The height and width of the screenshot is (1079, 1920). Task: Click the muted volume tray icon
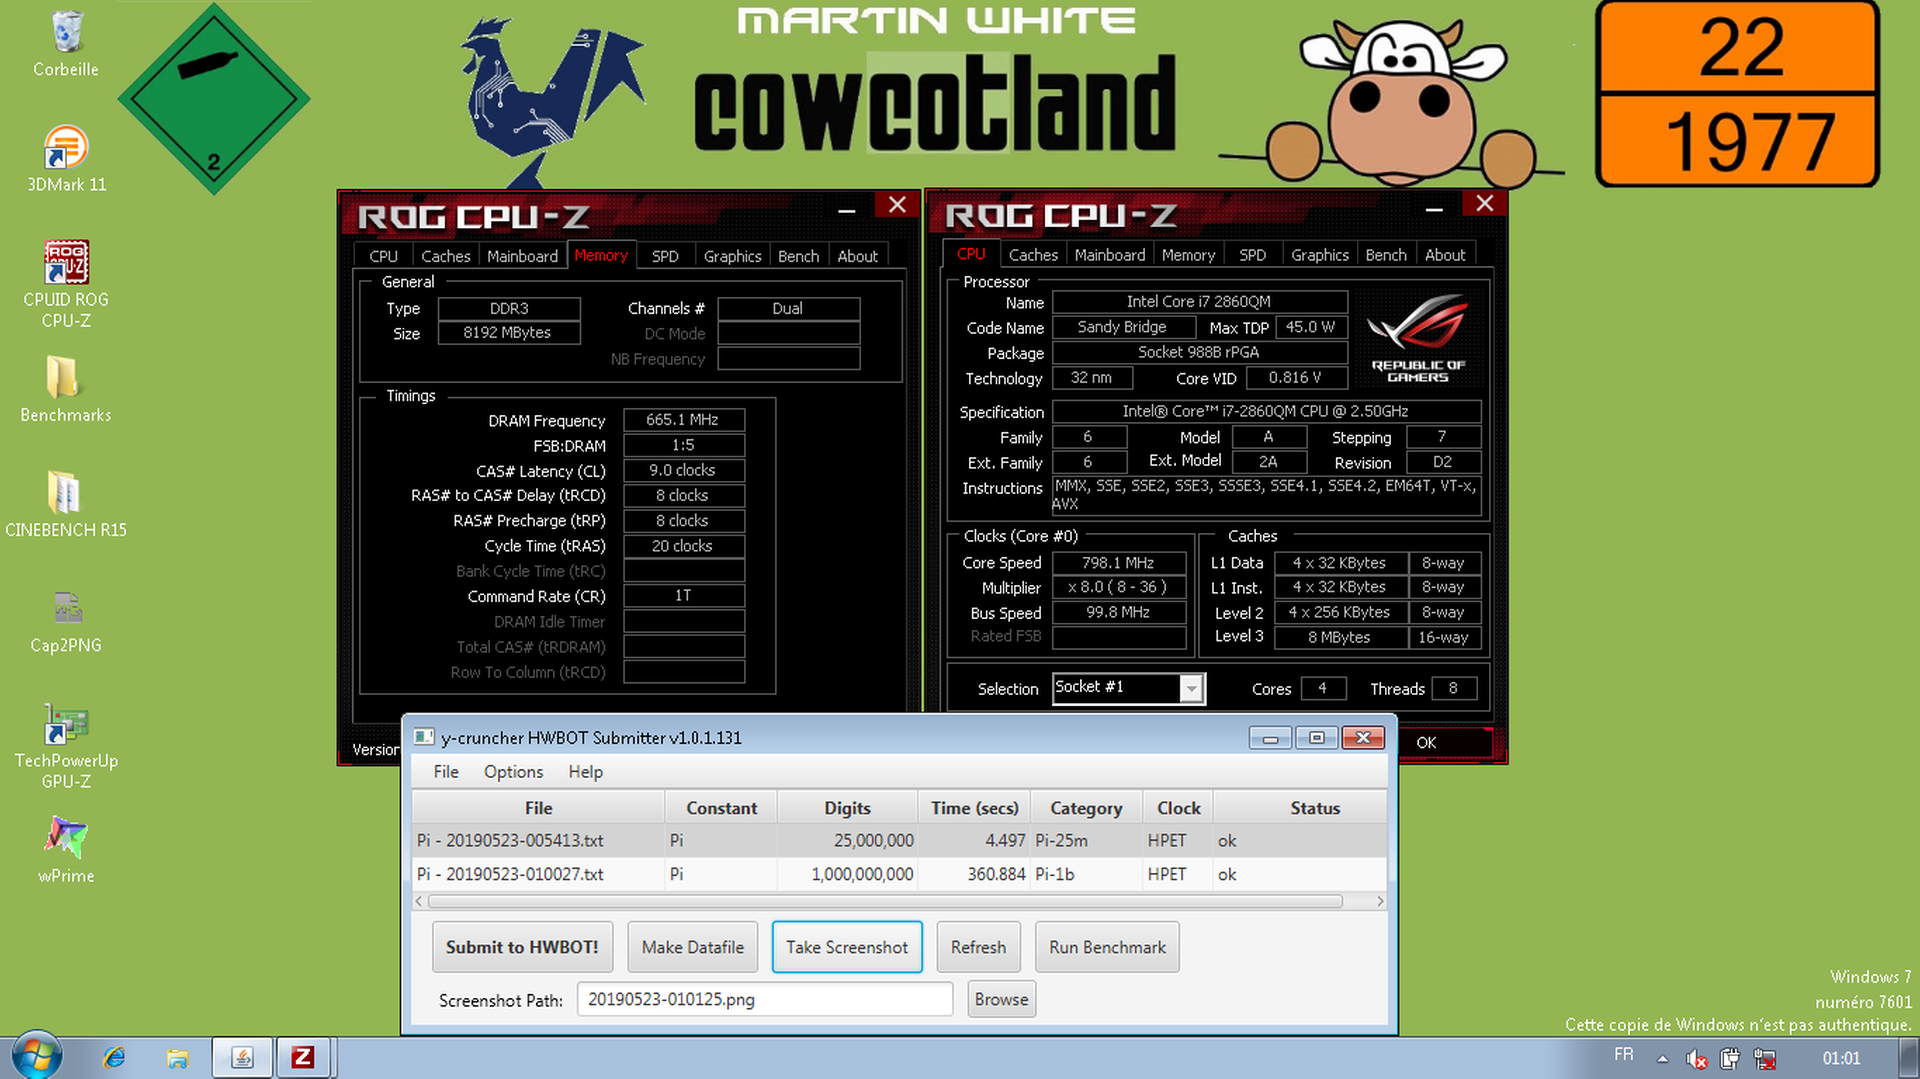coord(1697,1058)
